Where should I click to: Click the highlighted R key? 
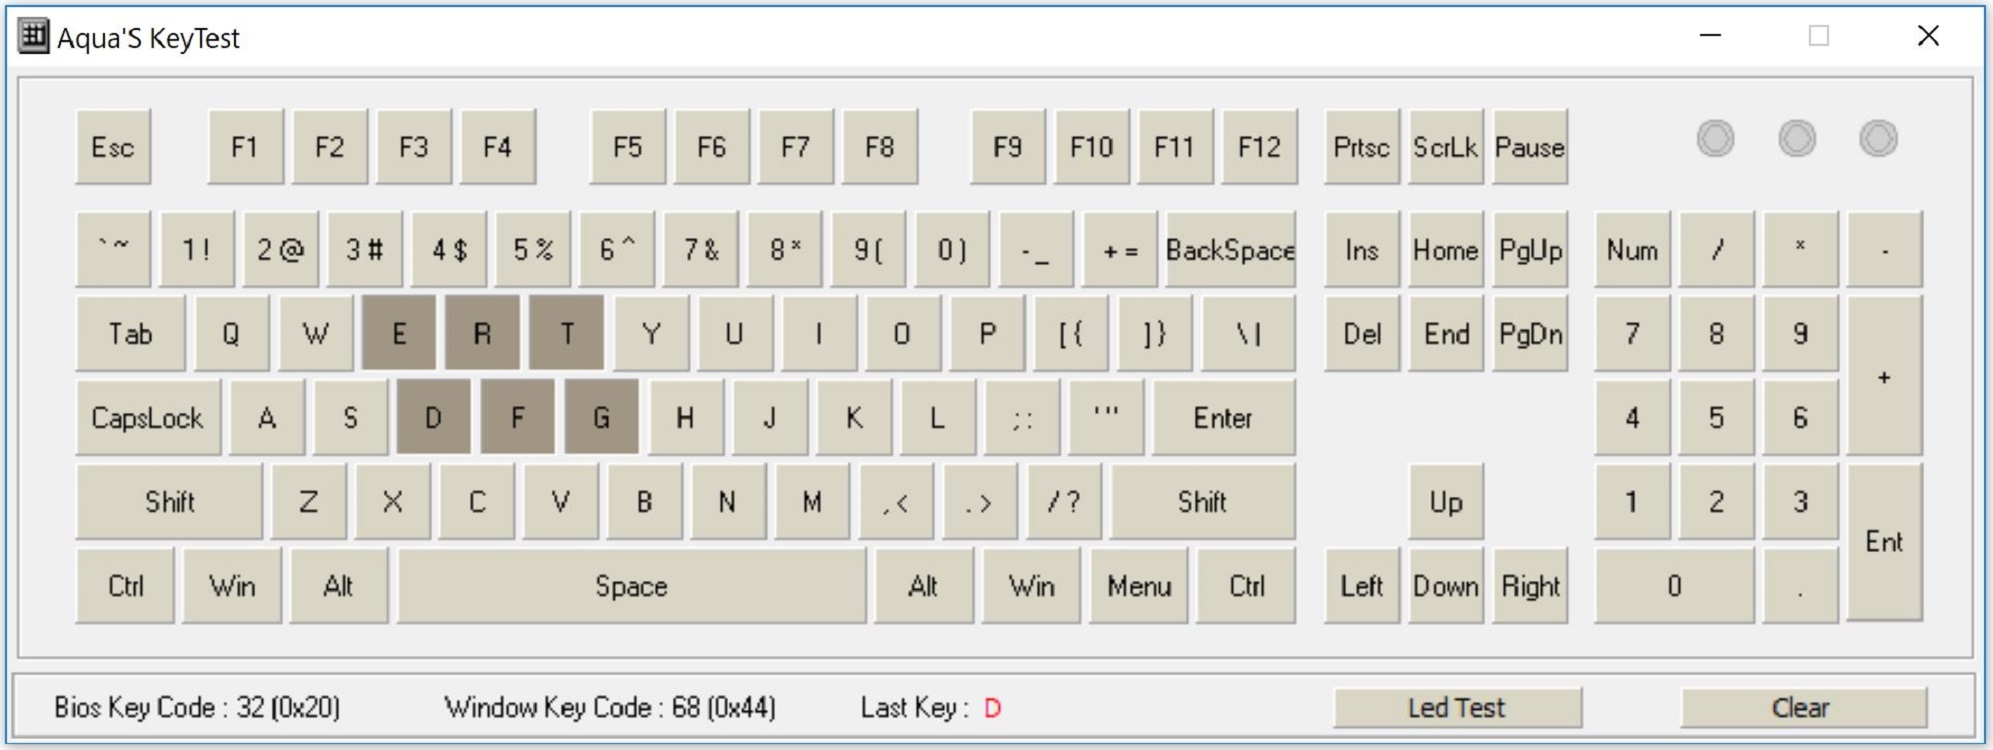(x=483, y=333)
